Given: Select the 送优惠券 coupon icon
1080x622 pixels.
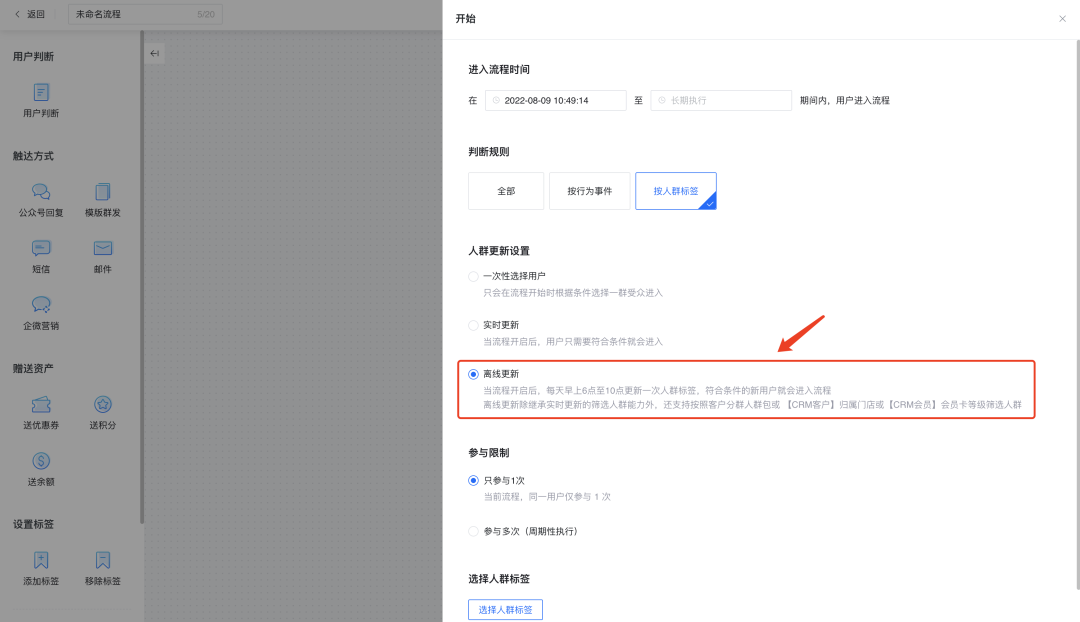Looking at the screenshot, I should pos(41,404).
